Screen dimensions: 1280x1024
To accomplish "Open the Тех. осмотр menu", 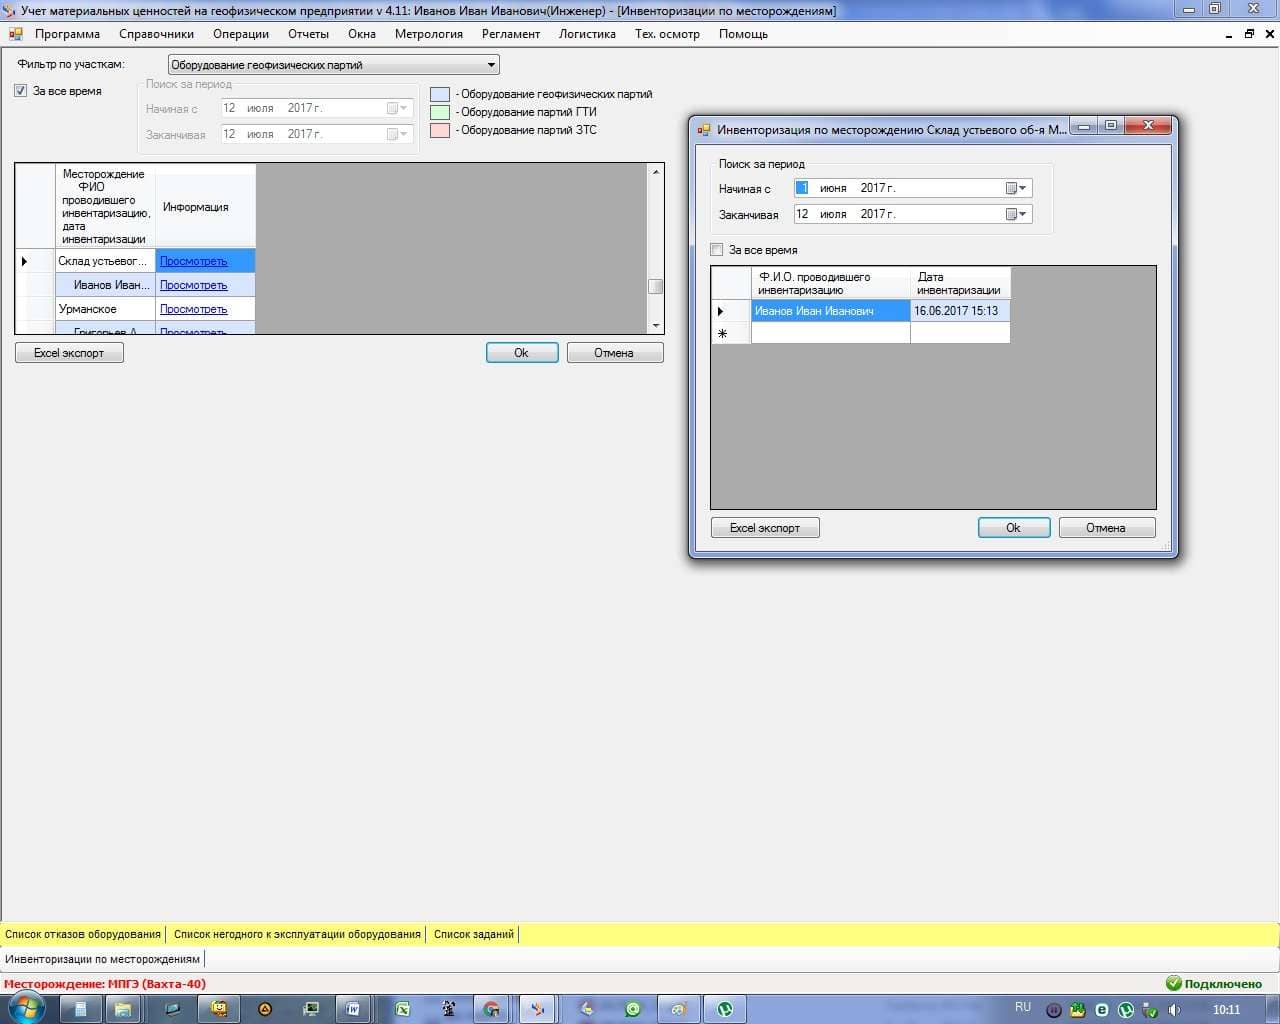I will coord(667,34).
